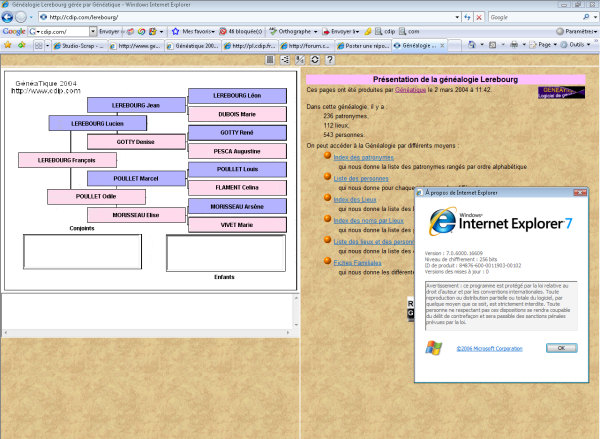600x439 pixels.
Task: Click the address bar URL field
Action: click(247, 17)
